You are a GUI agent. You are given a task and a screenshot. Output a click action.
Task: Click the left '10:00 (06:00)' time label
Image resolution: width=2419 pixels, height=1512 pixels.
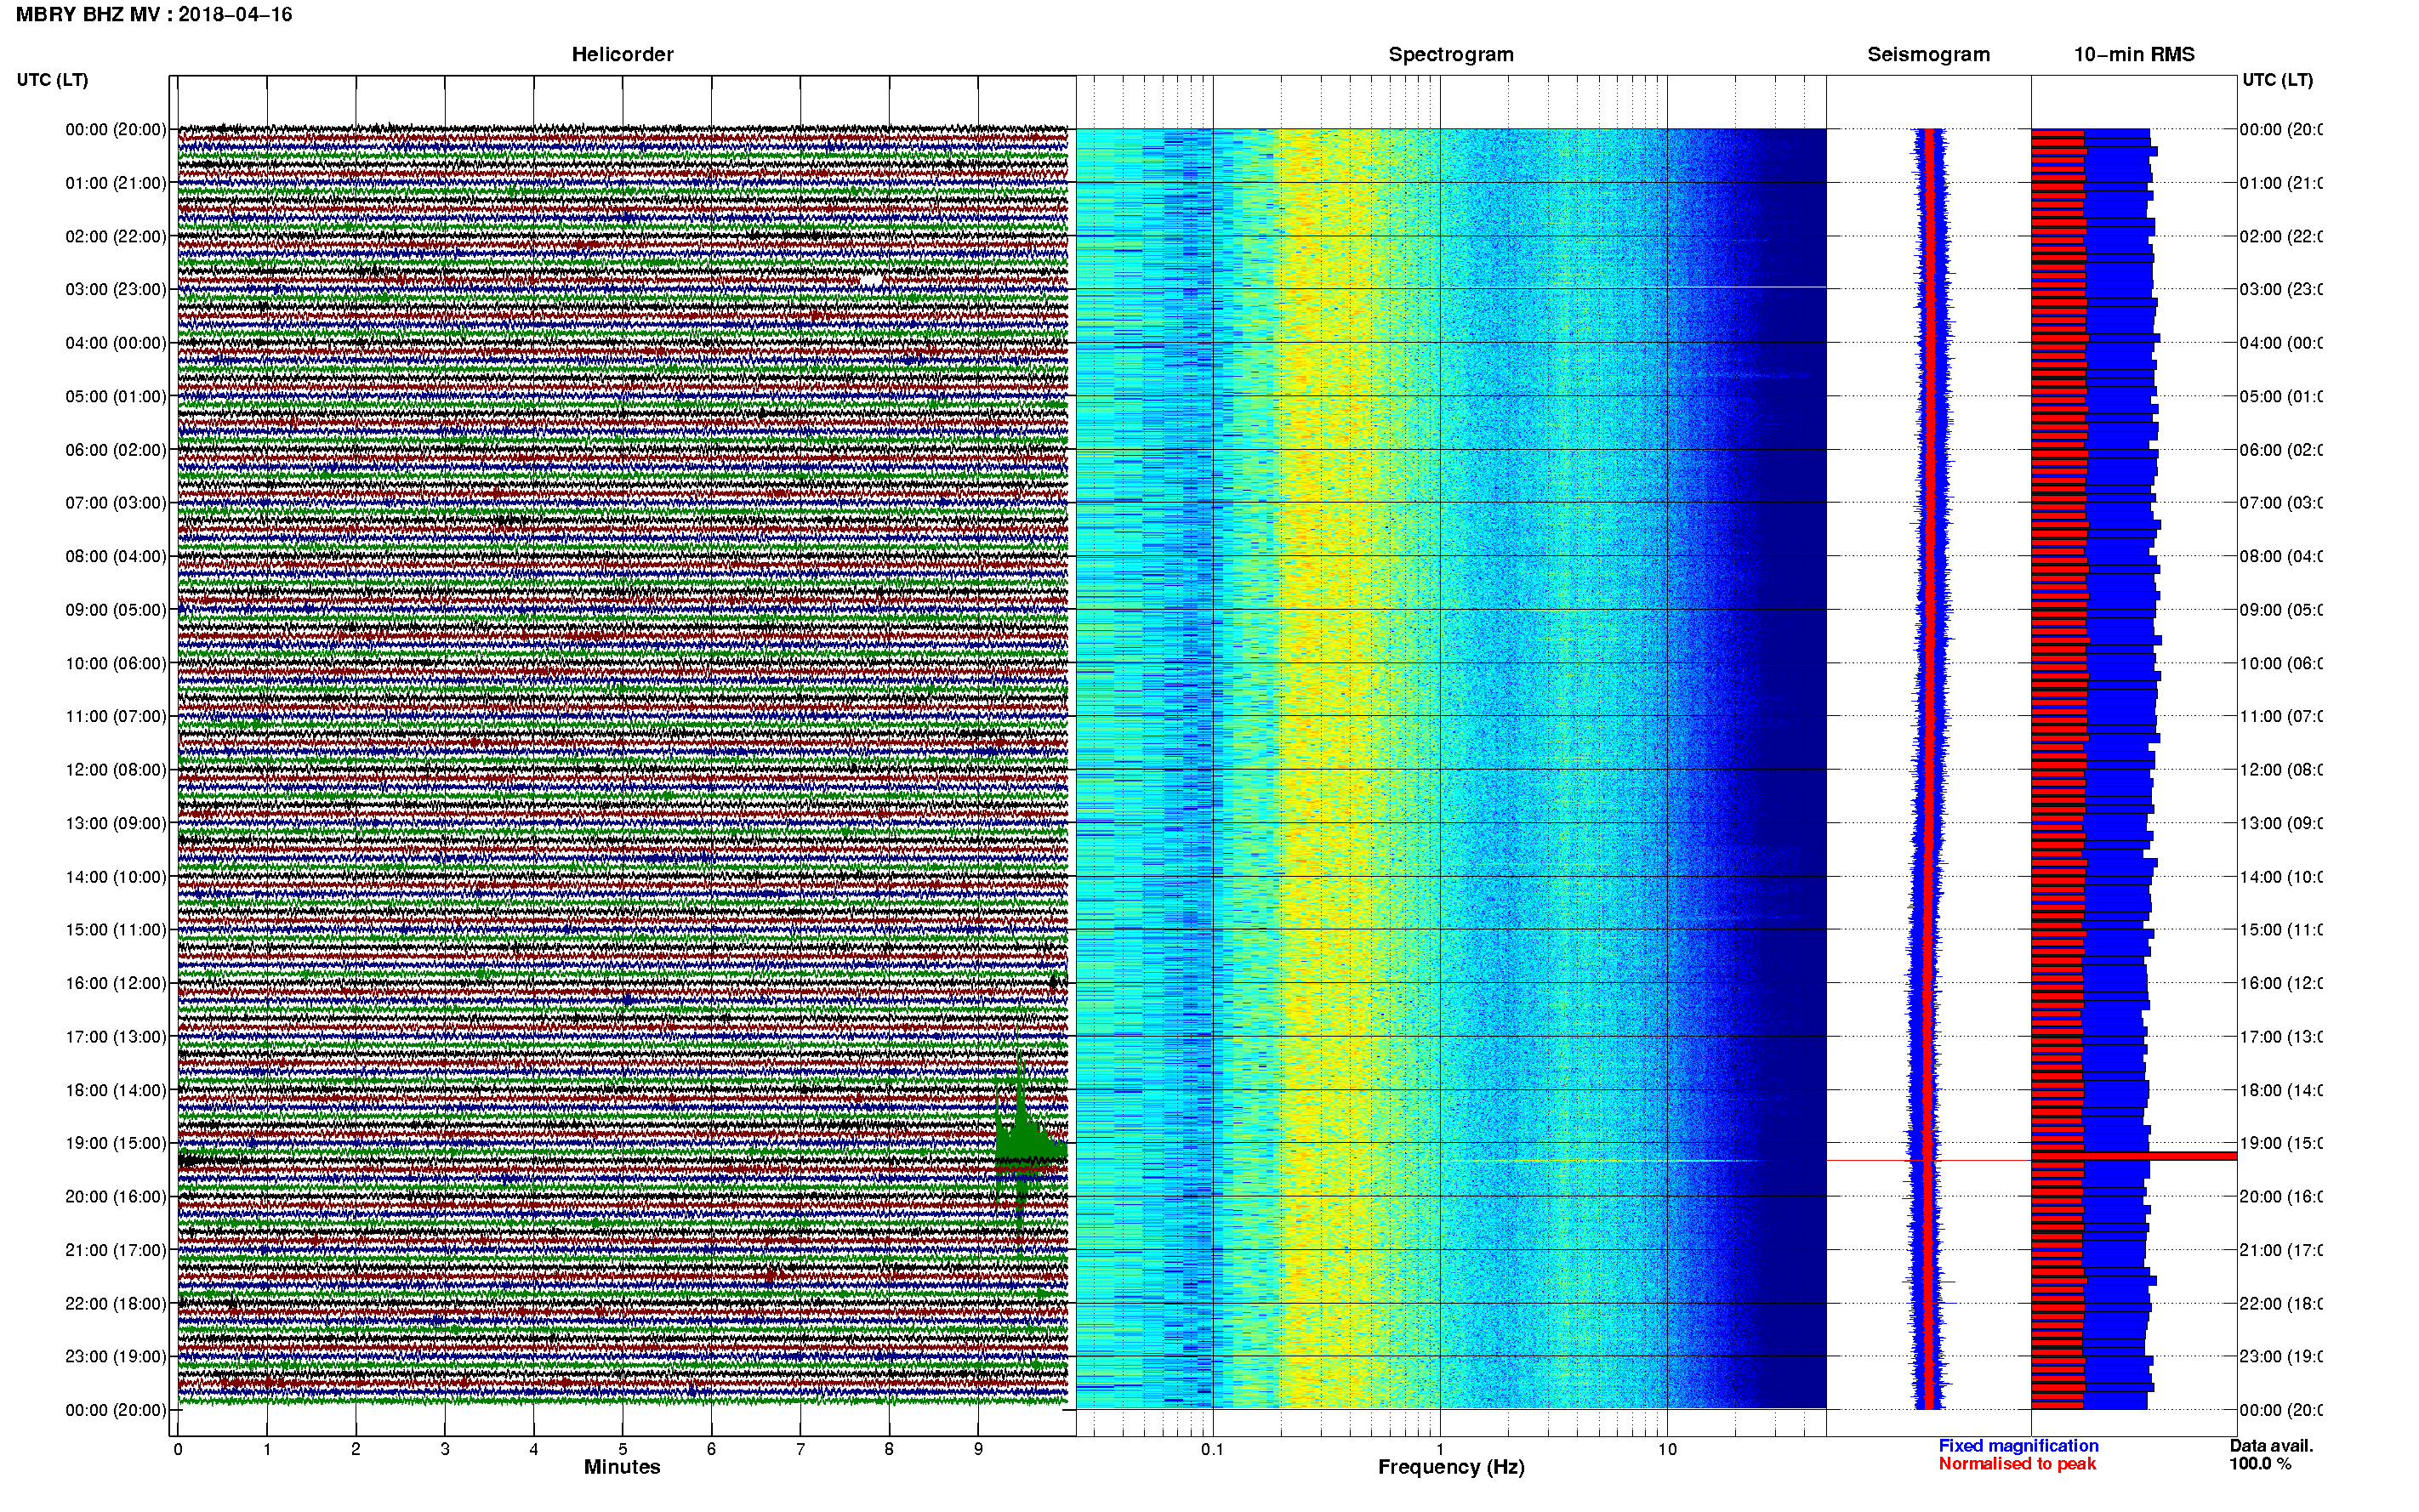click(116, 663)
